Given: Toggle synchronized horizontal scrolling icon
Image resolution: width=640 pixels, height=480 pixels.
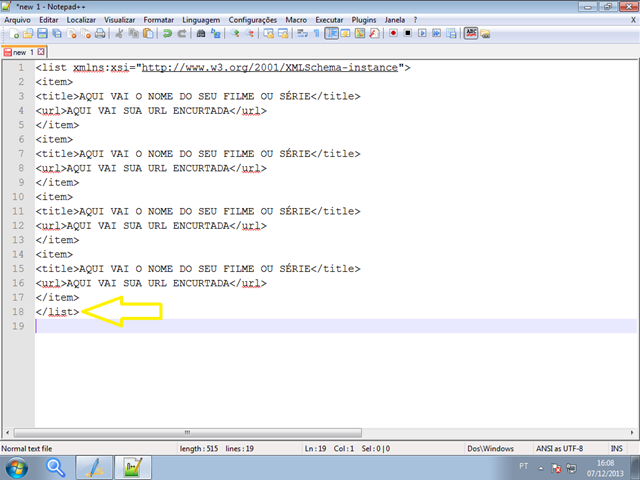Looking at the screenshot, I should pos(283,33).
